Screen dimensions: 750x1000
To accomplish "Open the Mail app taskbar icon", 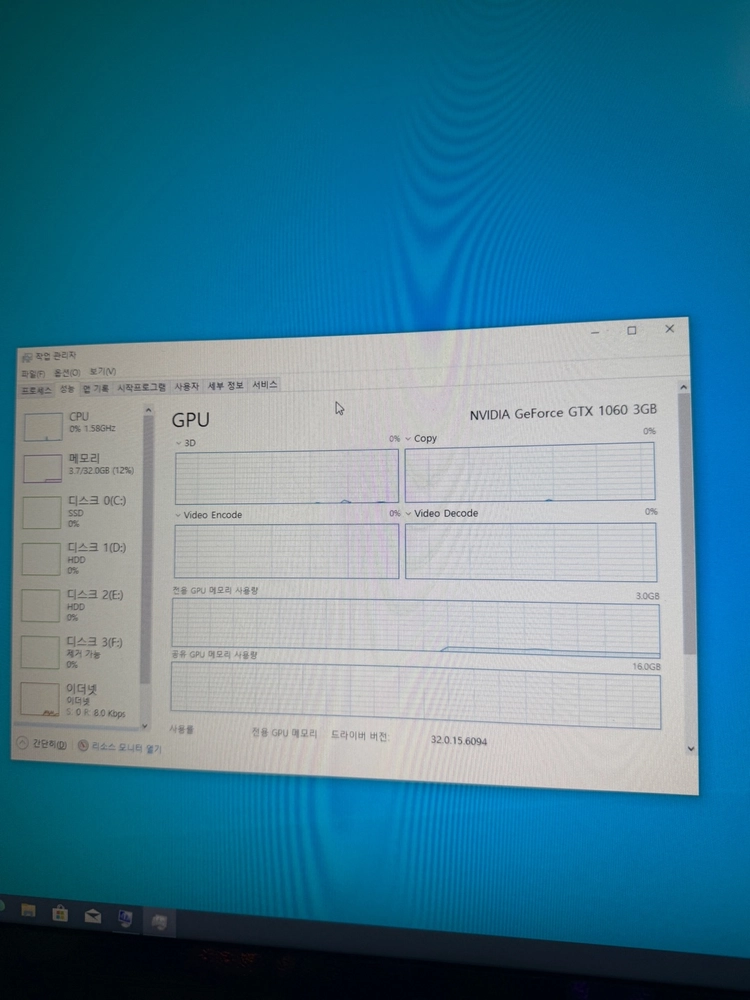I will [x=92, y=916].
